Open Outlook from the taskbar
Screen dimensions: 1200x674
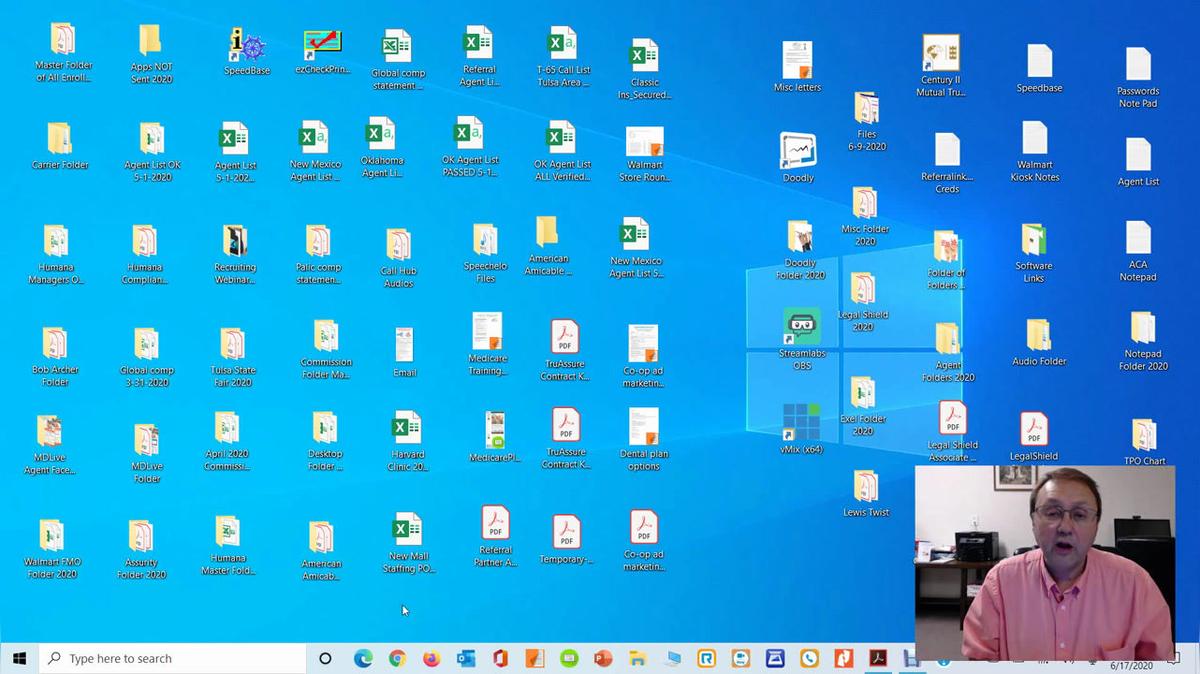465,658
